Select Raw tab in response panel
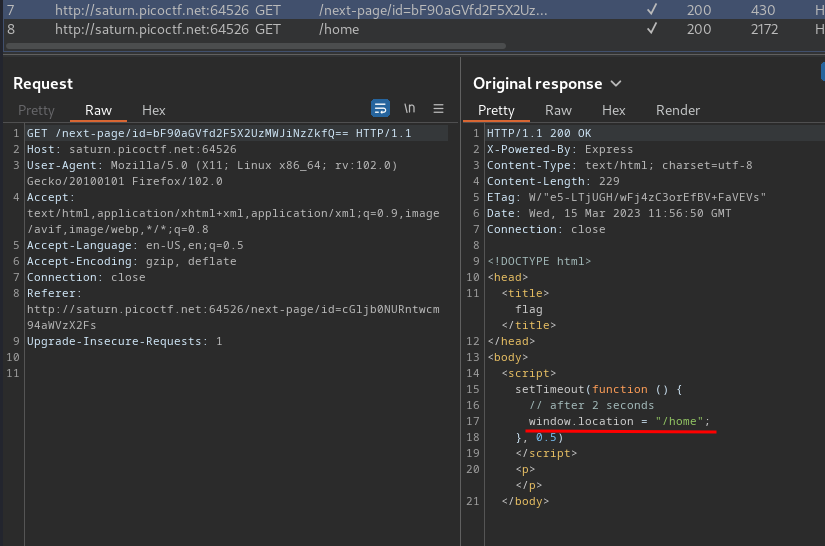The width and height of the screenshot is (825, 546). [558, 110]
